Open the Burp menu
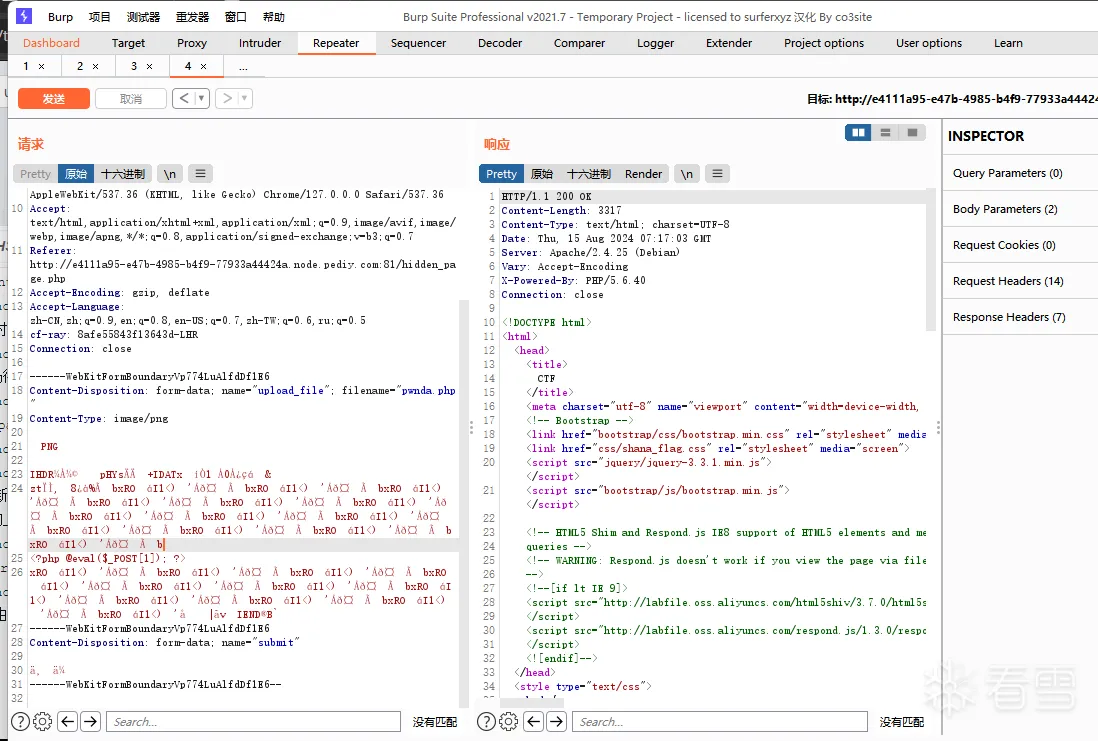The height and width of the screenshot is (741, 1098). click(60, 17)
